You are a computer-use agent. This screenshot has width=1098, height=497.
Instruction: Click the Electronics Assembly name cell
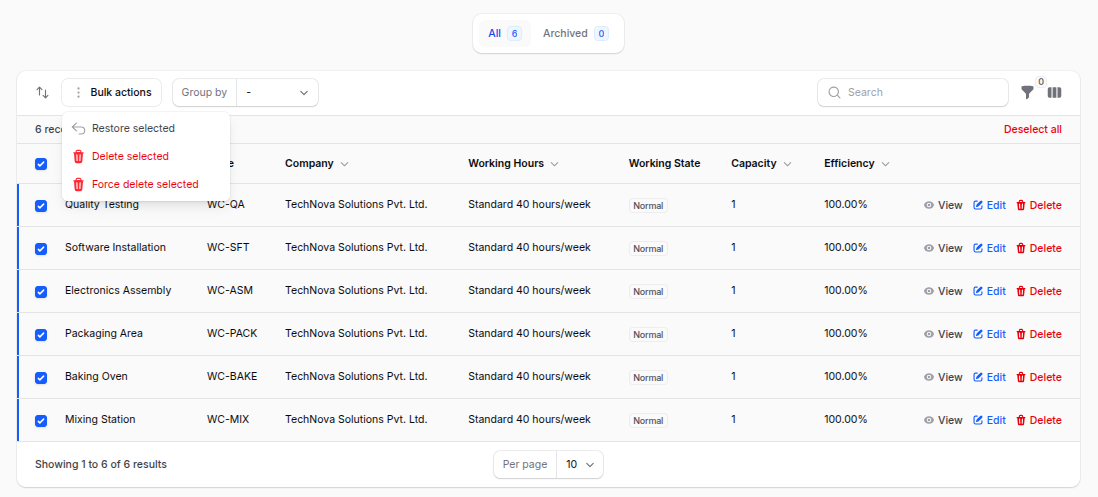[118, 290]
